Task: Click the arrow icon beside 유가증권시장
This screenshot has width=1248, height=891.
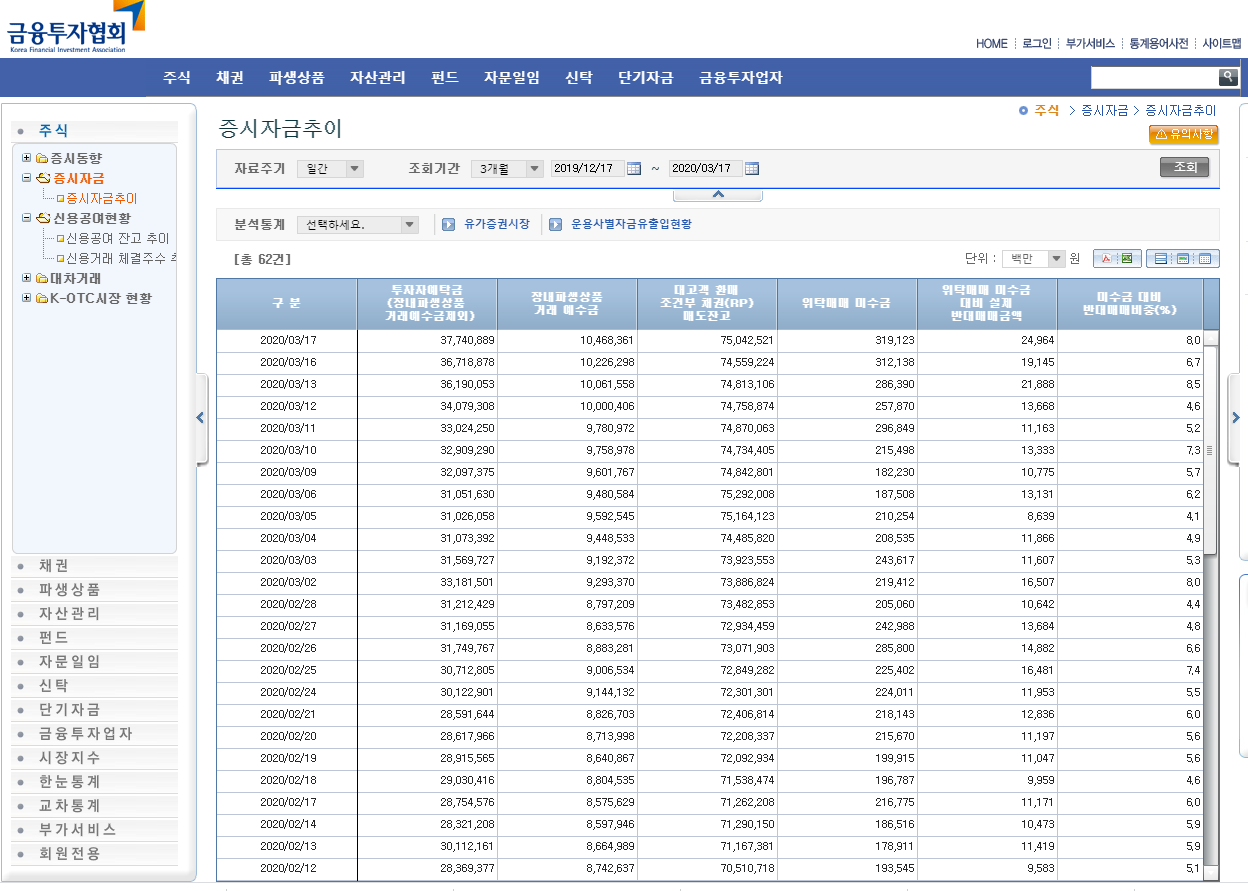Action: (449, 224)
